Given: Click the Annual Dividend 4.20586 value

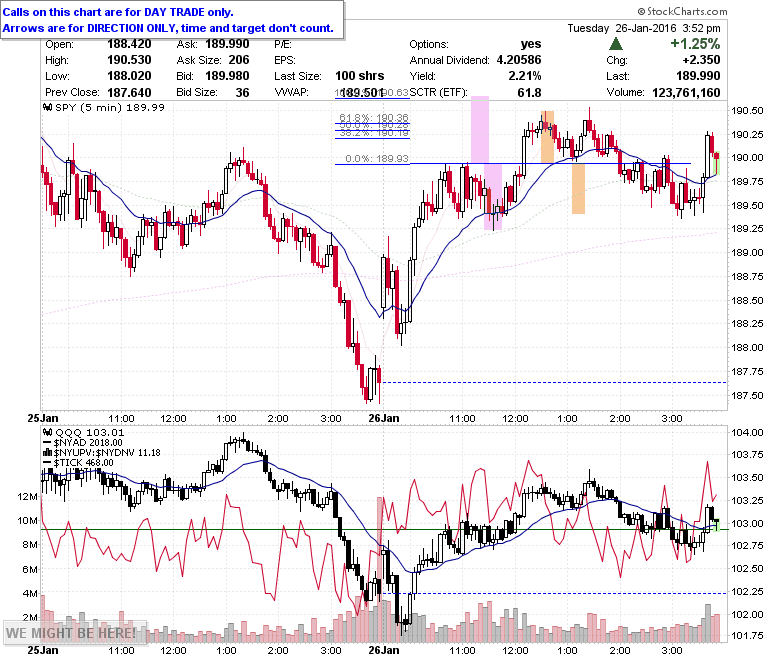Looking at the screenshot, I should coord(519,60).
